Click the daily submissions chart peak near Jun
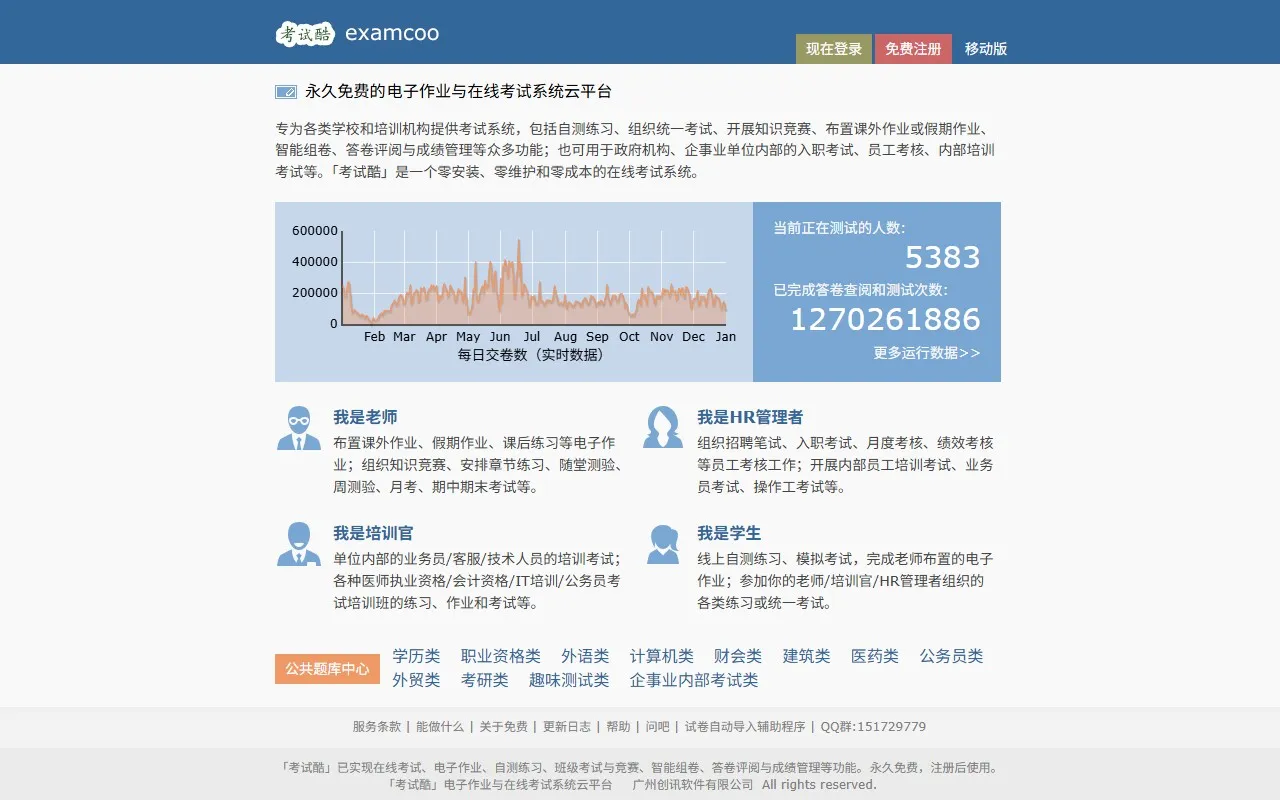The height and width of the screenshot is (800, 1280). (518, 245)
